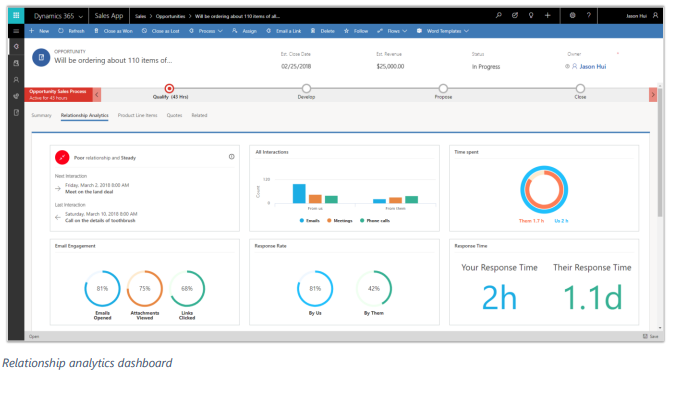The image size is (678, 396).
Task: Click the Est. Close Date value 02/25/2018
Action: [x=296, y=67]
